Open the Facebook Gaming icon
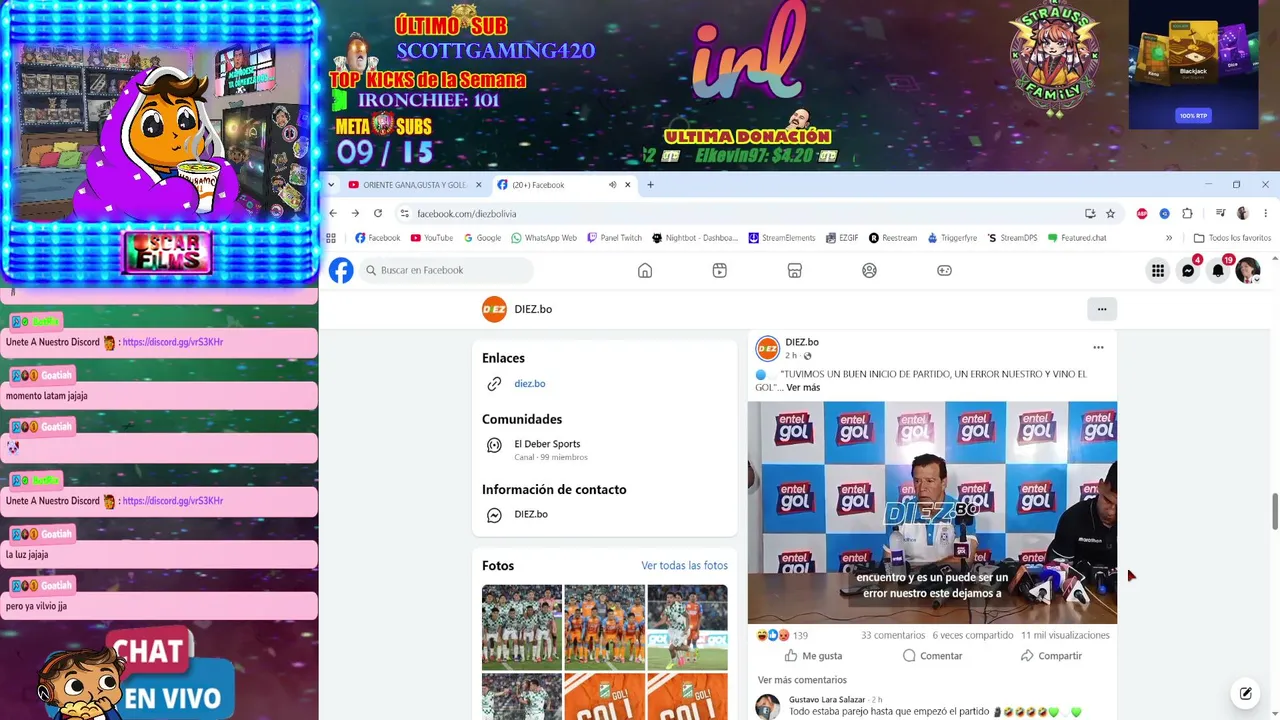 (x=944, y=270)
